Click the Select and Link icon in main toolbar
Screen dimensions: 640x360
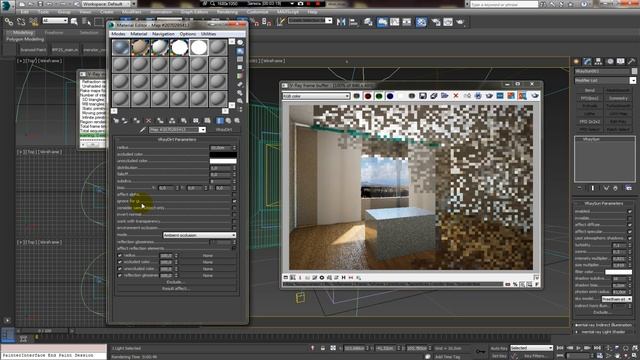[x=9, y=22]
